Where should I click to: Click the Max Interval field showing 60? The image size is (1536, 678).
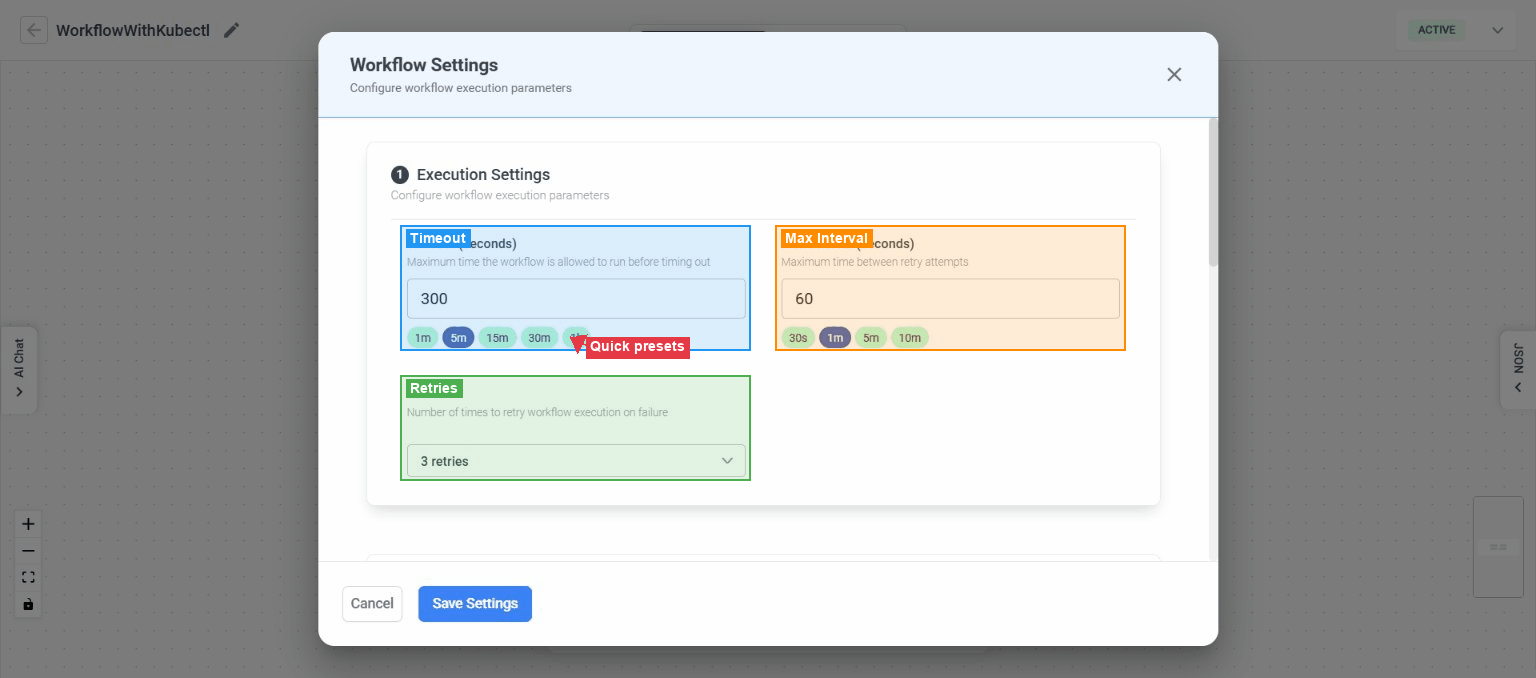click(949, 298)
